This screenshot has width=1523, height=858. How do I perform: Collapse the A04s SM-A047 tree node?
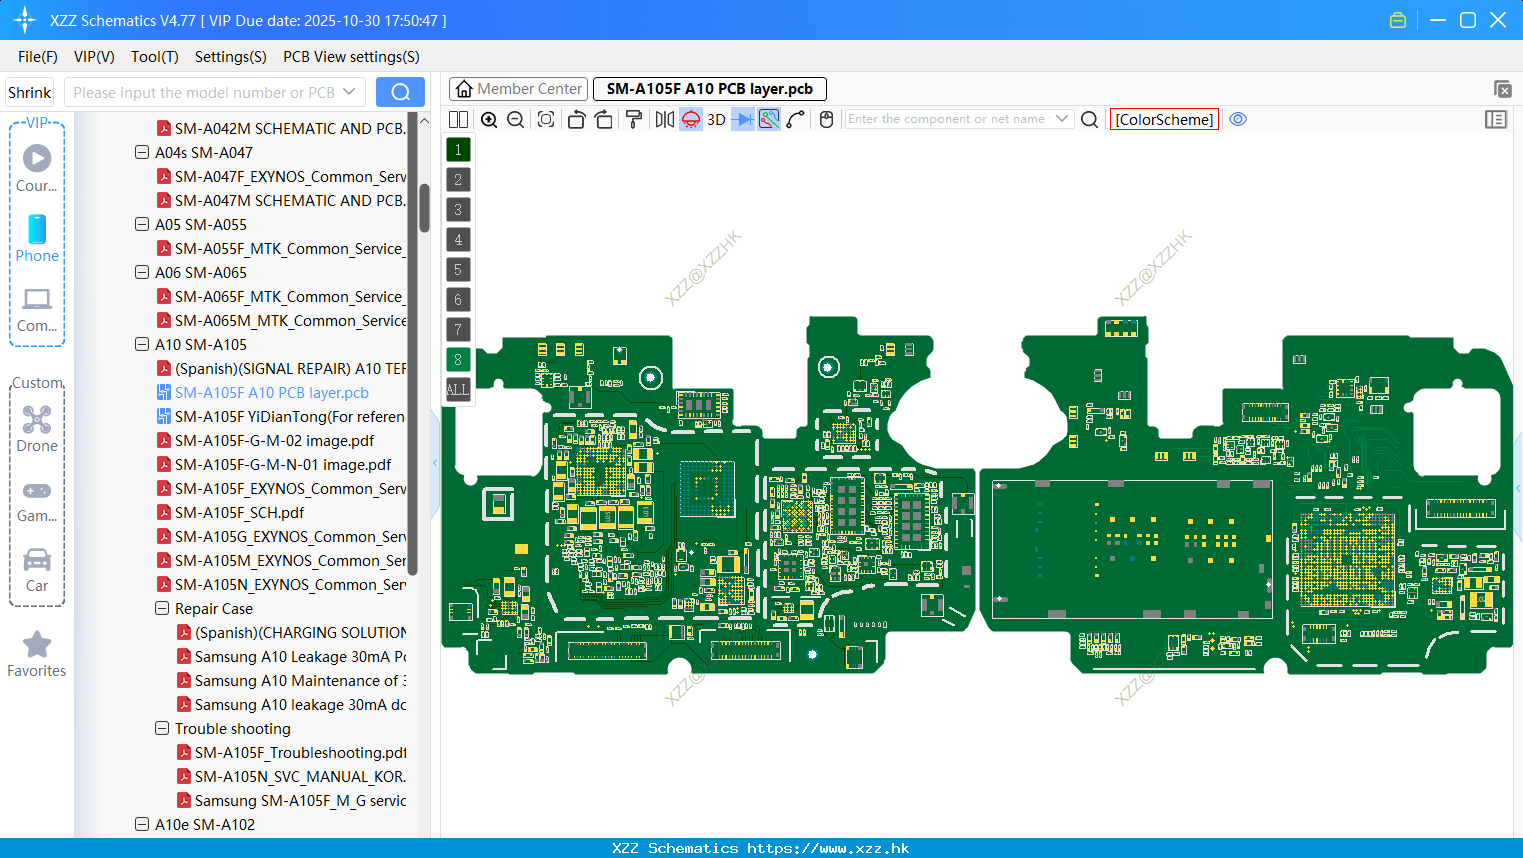pyautogui.click(x=142, y=153)
